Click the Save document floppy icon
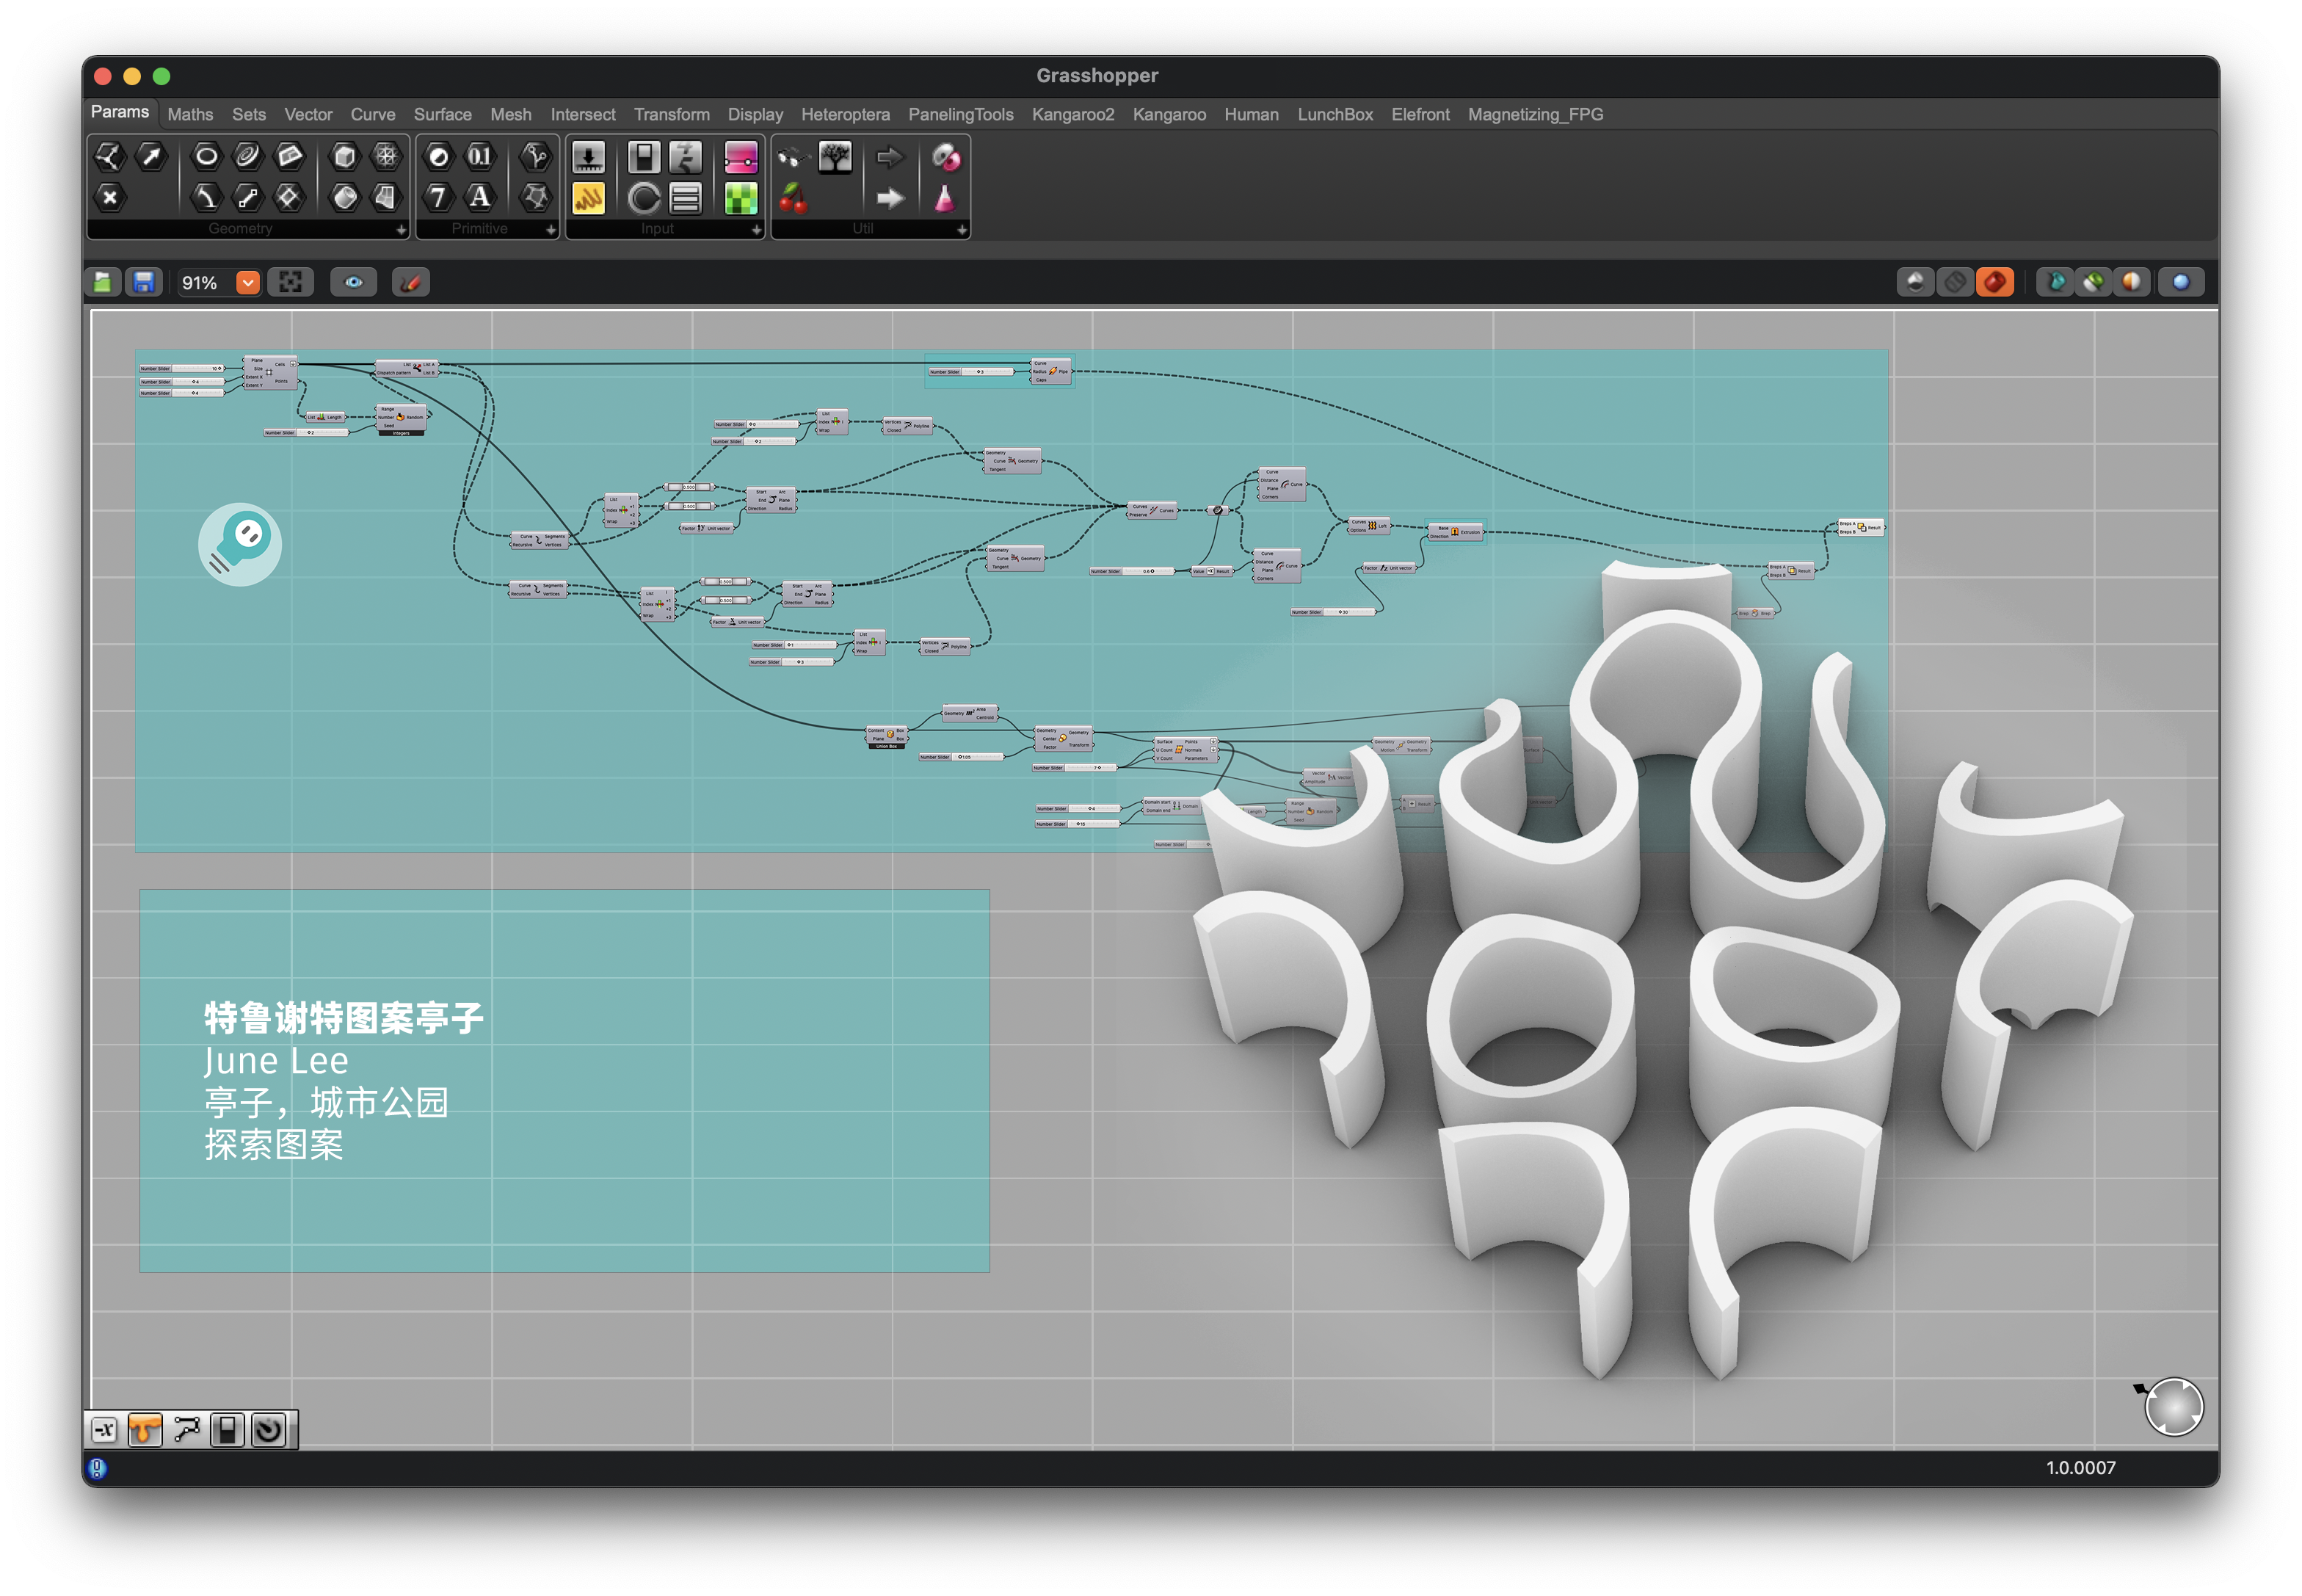The image size is (2302, 1596). 143,283
